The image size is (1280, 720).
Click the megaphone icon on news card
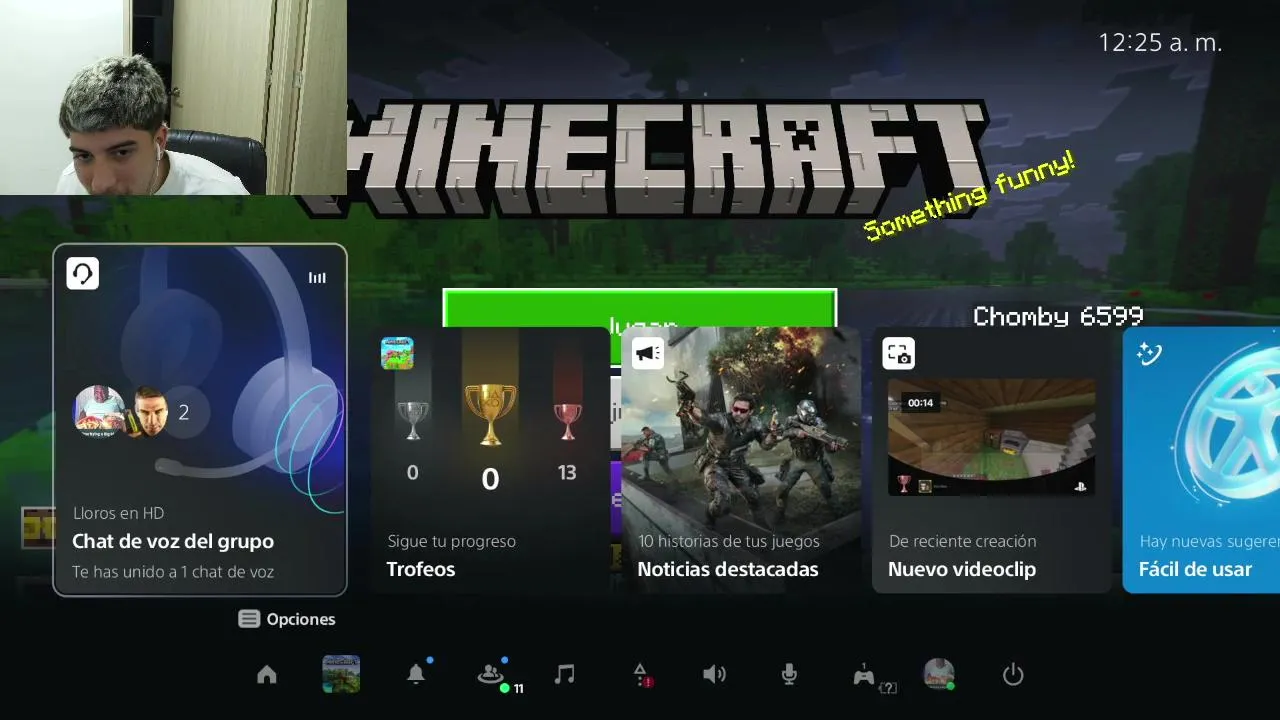click(648, 353)
